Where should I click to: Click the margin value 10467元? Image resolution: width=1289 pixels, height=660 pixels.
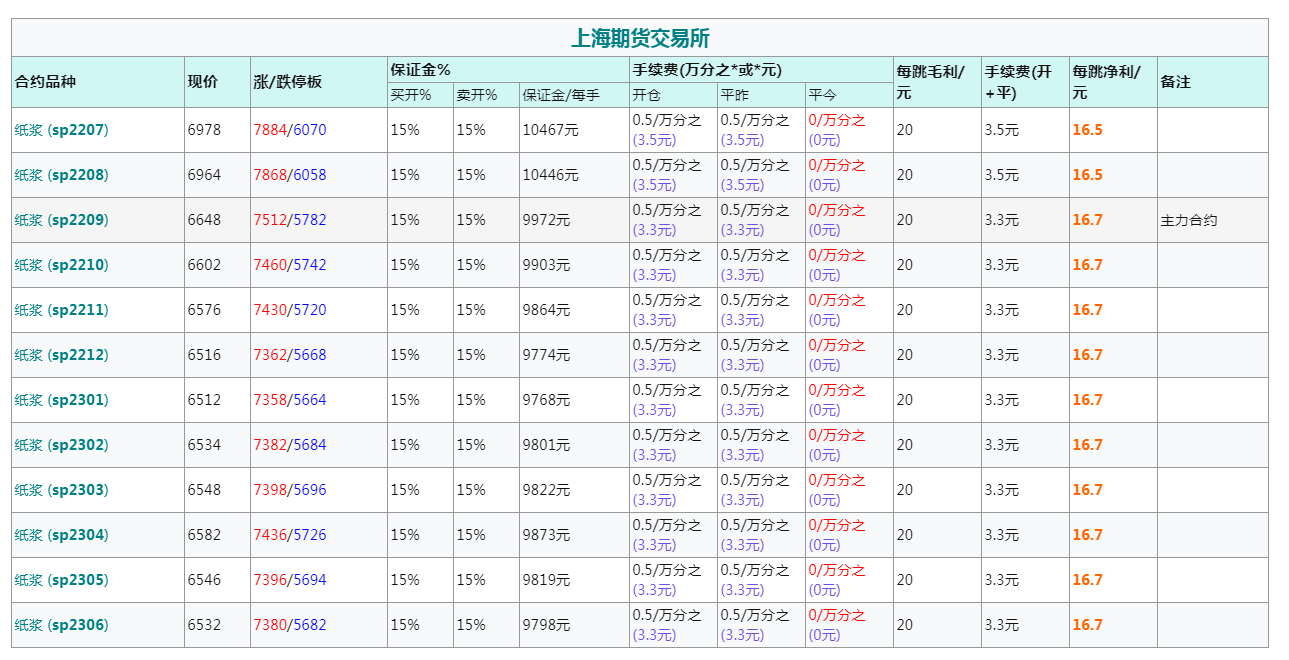point(550,130)
